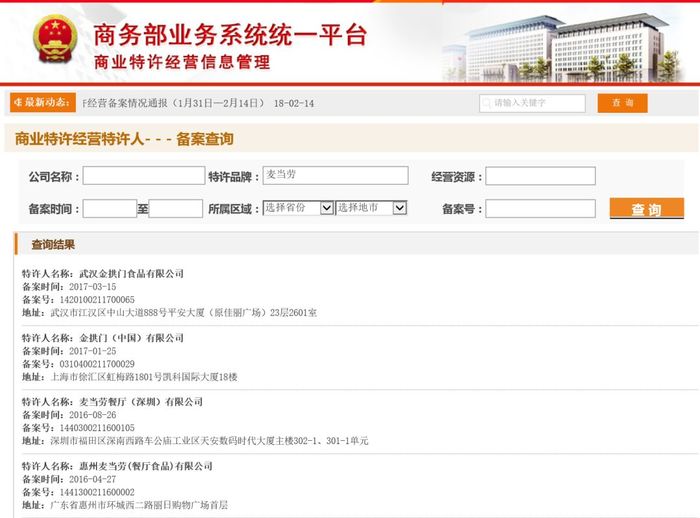The height and width of the screenshot is (518, 700).
Task: Focus the 公司名称 input field
Action: coord(144,175)
